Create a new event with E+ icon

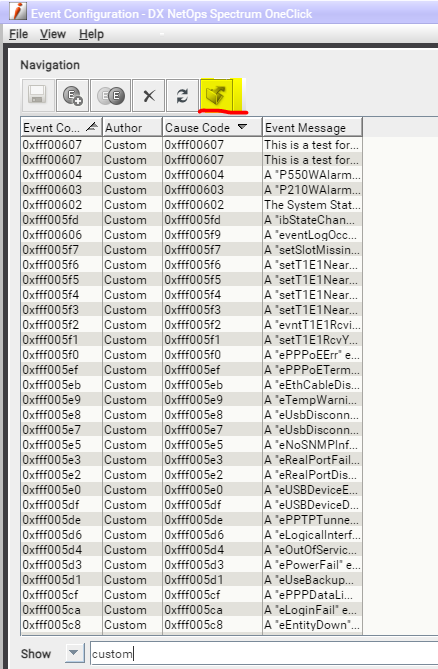(x=73, y=95)
